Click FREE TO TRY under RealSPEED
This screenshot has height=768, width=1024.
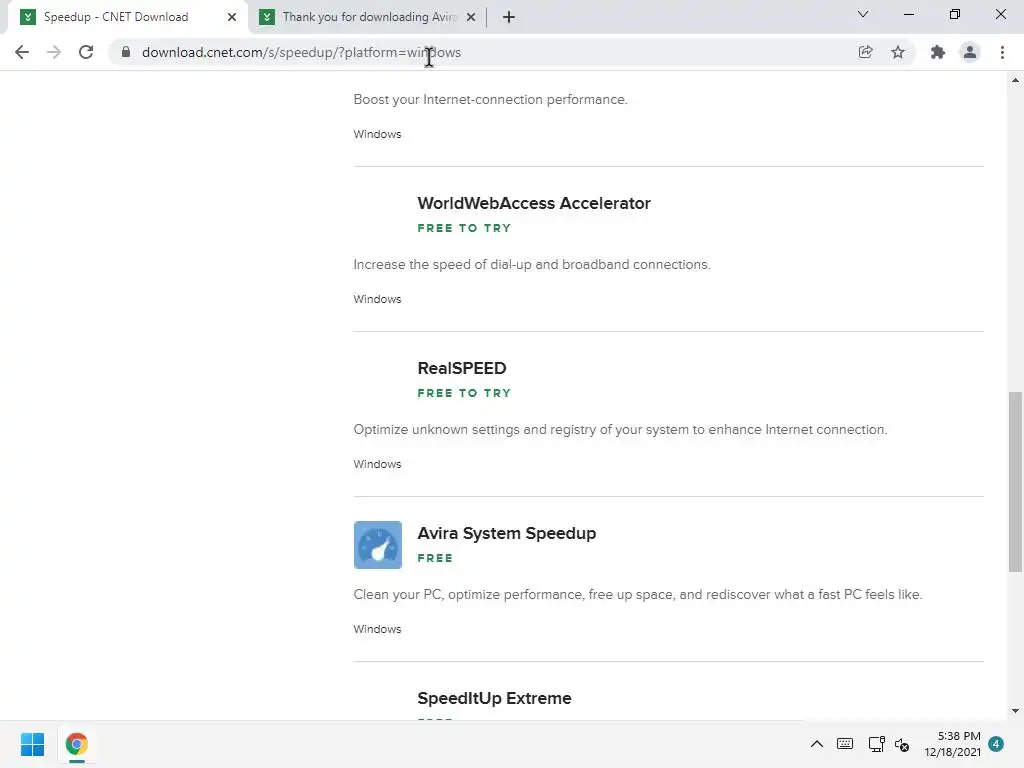pos(464,393)
